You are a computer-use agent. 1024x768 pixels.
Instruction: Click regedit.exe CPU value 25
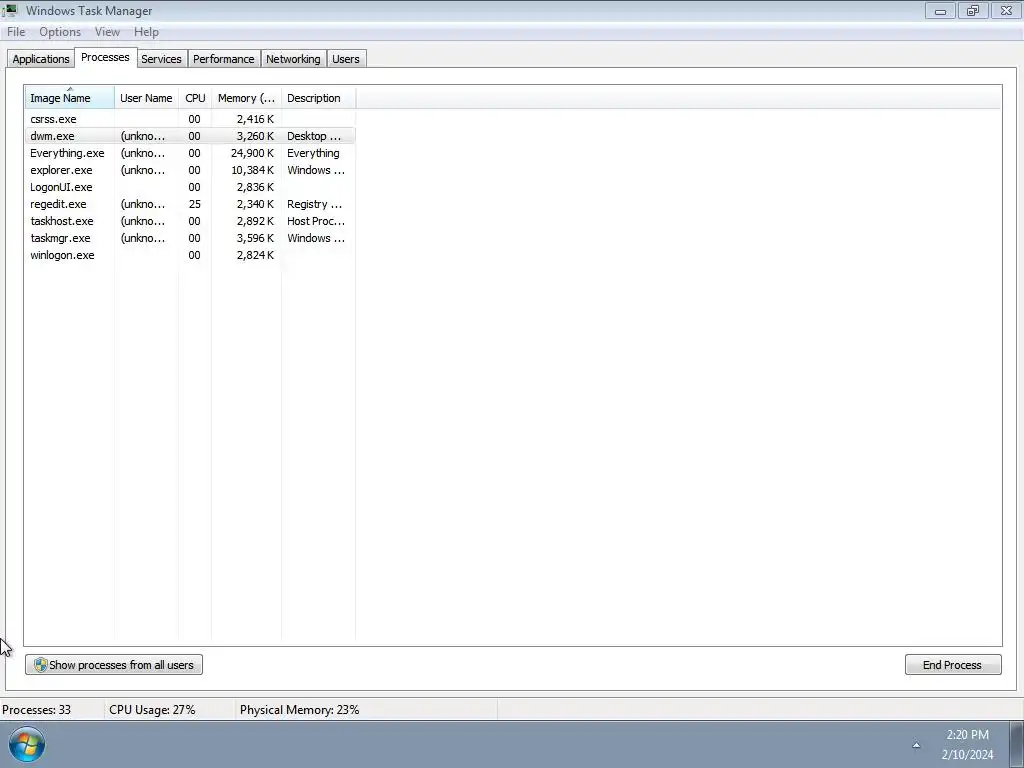tap(195, 204)
